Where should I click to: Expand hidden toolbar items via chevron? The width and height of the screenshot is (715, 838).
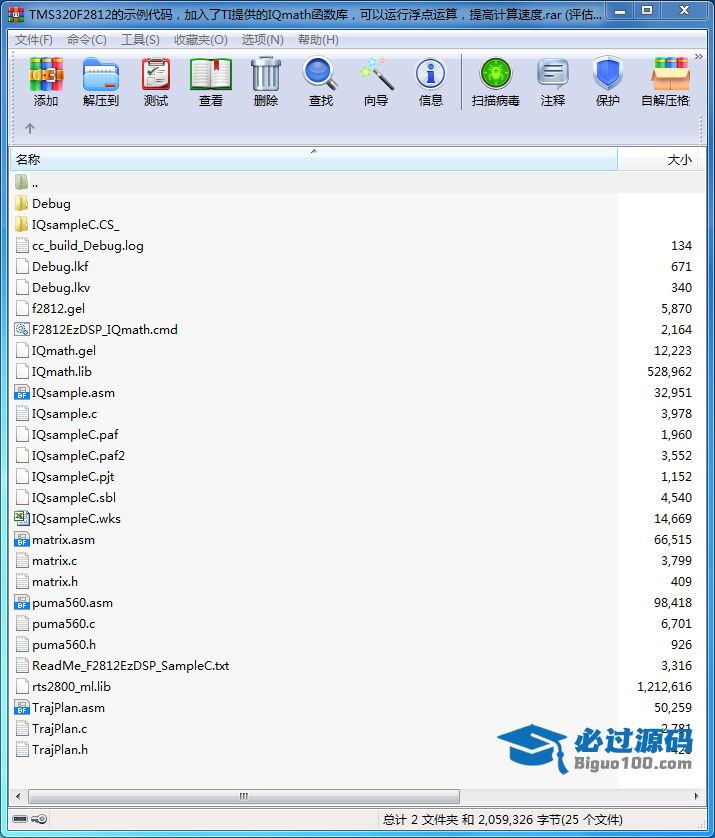(698, 56)
